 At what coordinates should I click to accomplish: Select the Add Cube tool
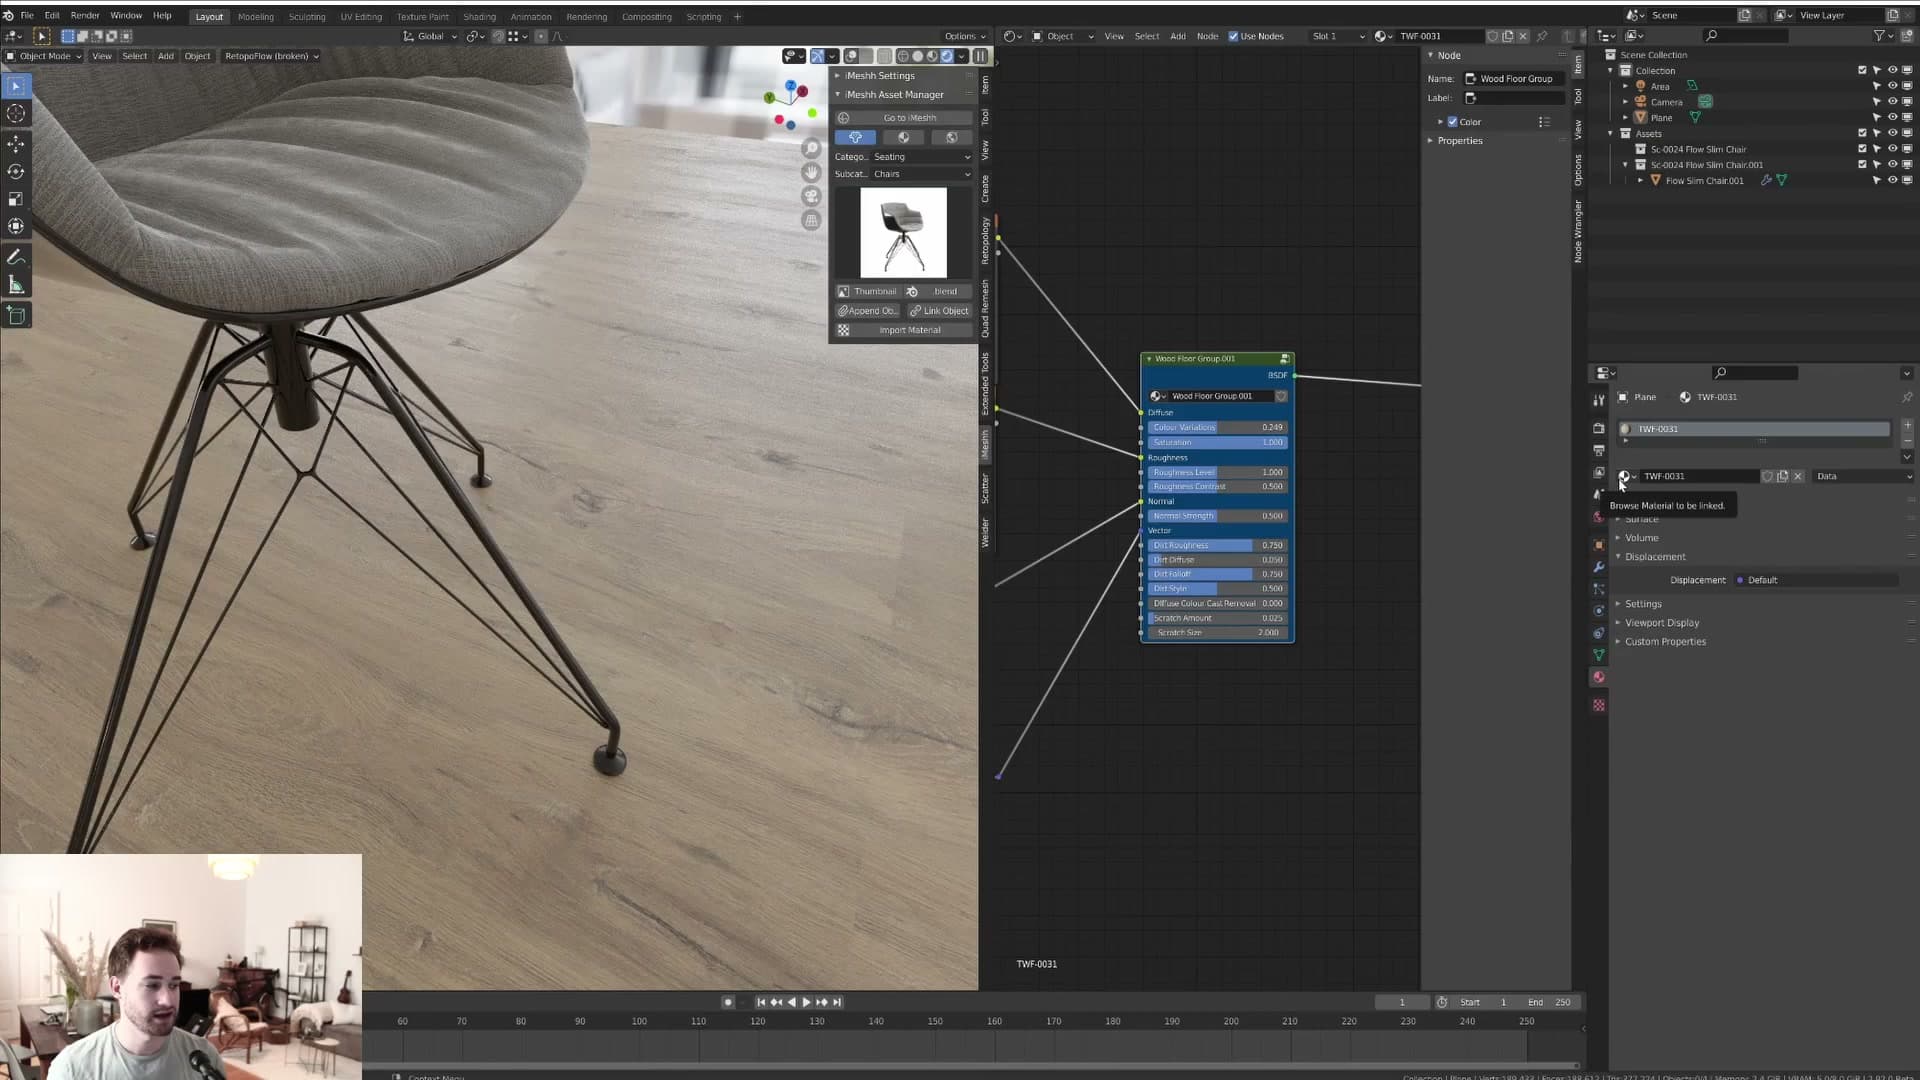(16, 316)
